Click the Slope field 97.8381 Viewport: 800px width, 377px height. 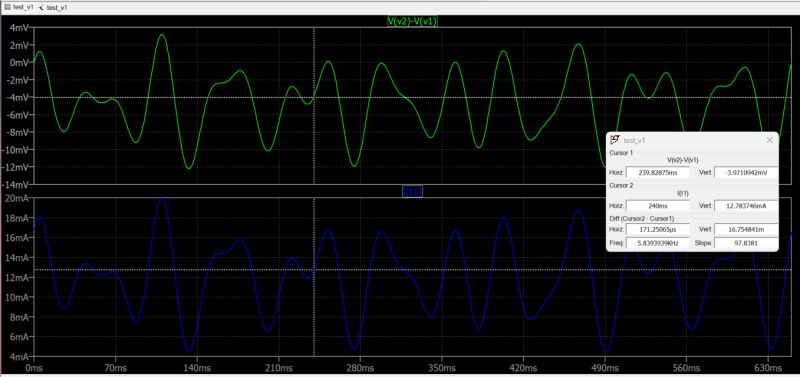[746, 243]
